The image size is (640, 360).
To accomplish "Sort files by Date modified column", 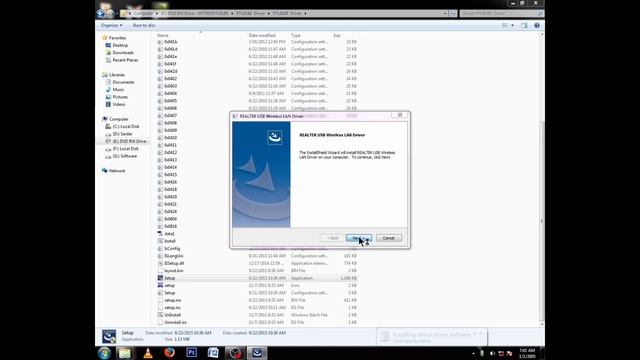I will tap(262, 36).
